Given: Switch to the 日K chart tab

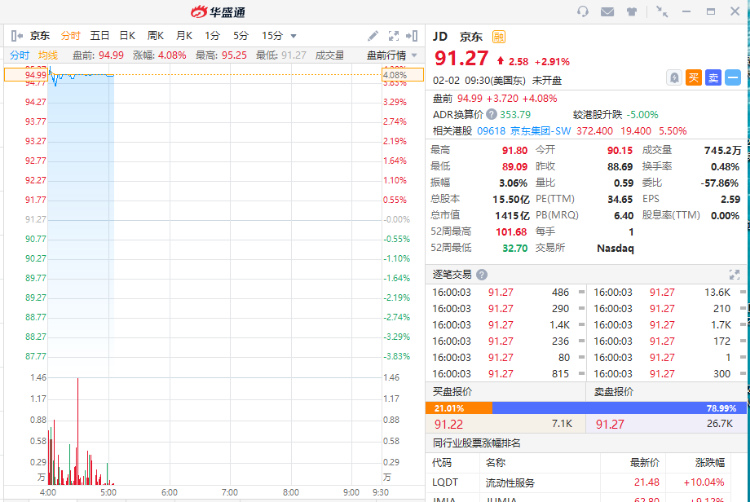Looking at the screenshot, I should pyautogui.click(x=127, y=35).
